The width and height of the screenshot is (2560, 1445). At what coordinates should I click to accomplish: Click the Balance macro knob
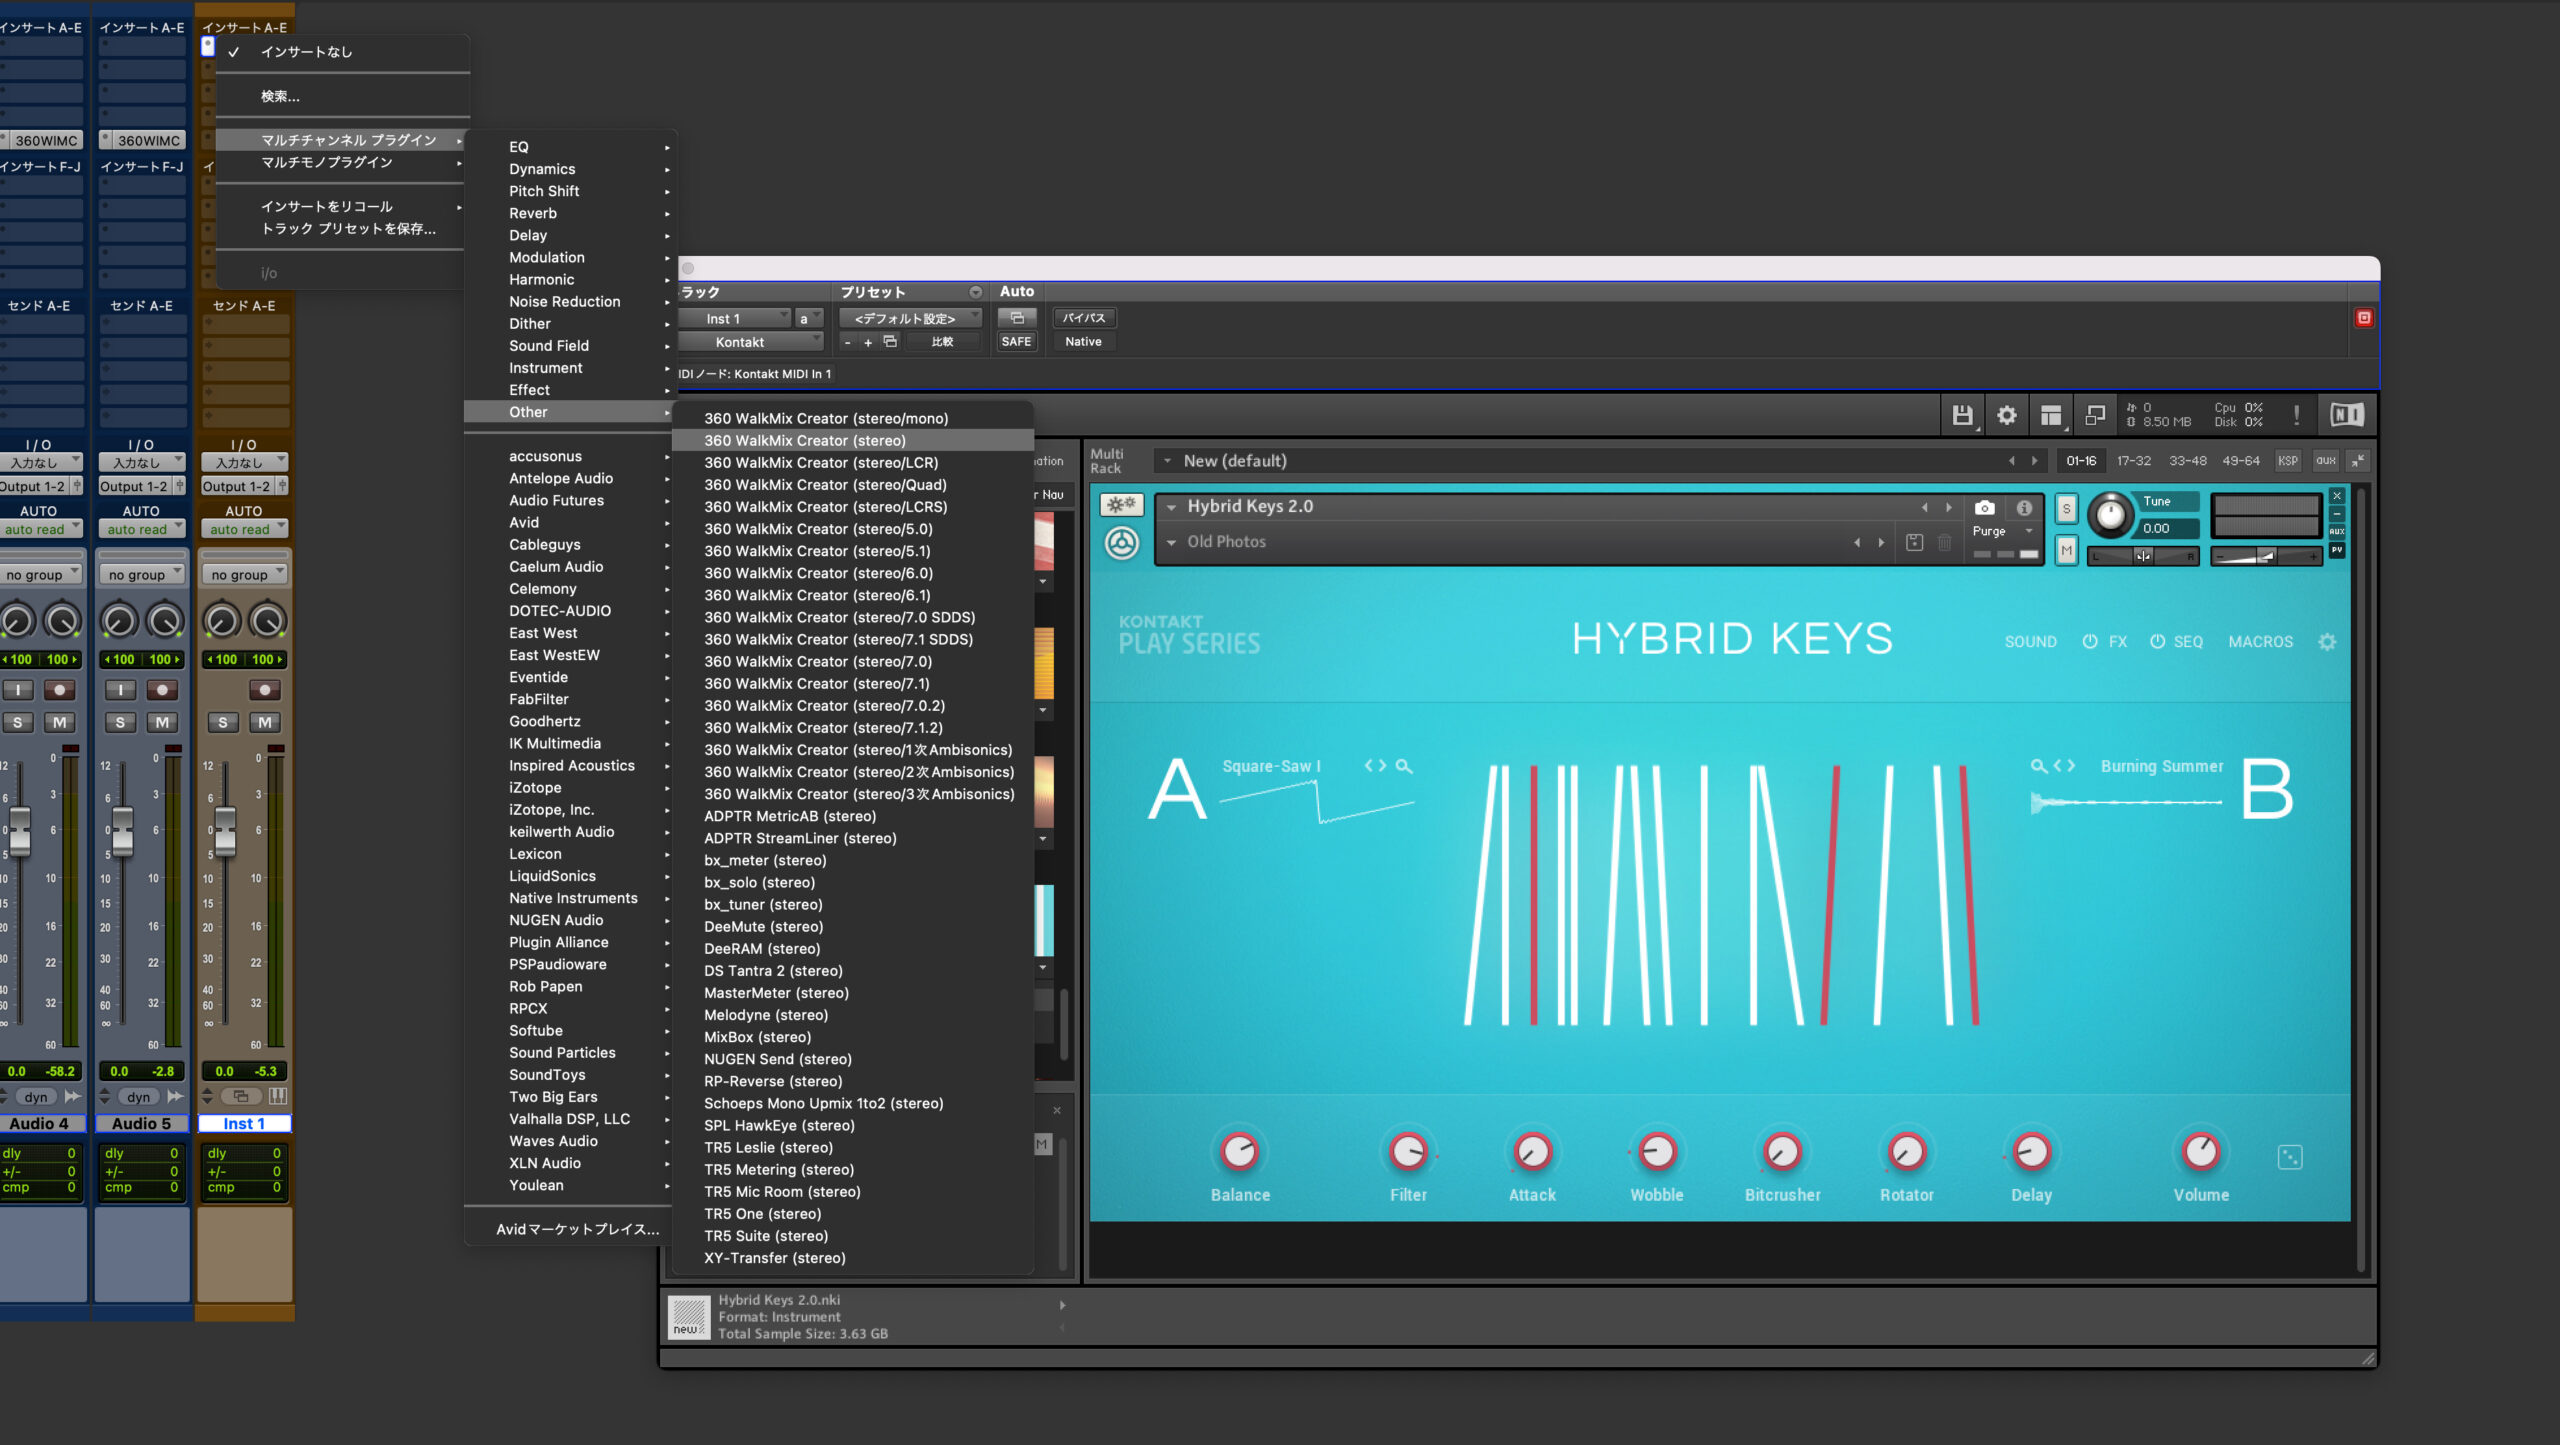click(1239, 1152)
